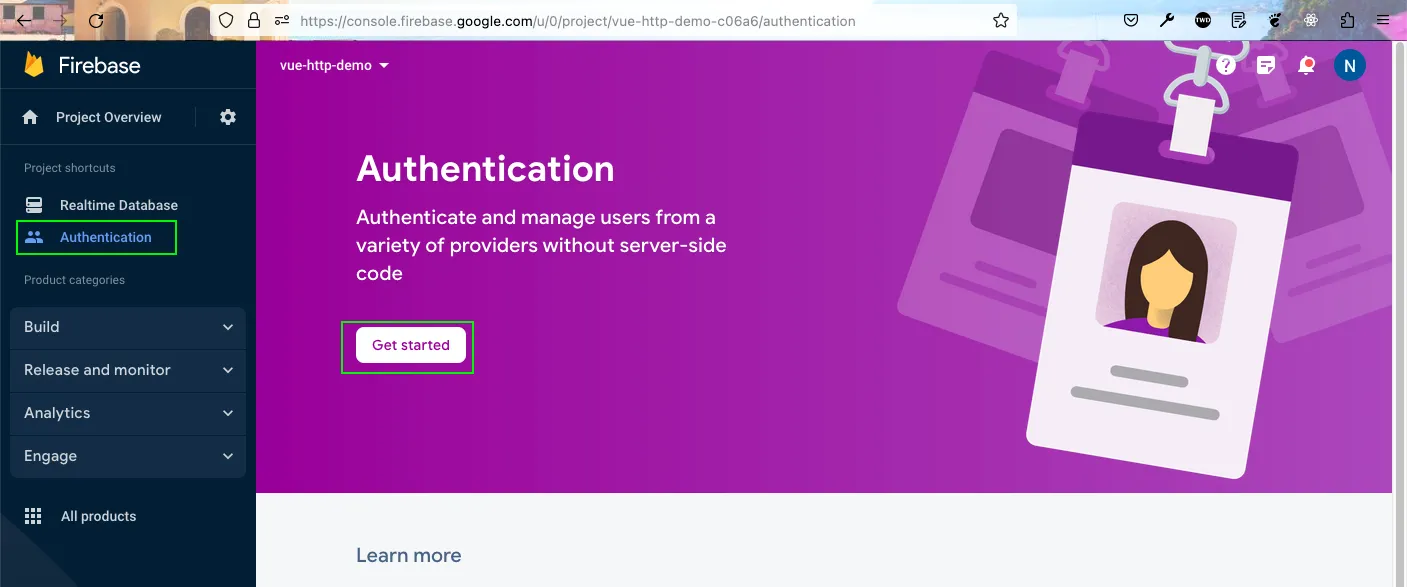
Task: Click the browser forward arrow
Action: coord(60,20)
